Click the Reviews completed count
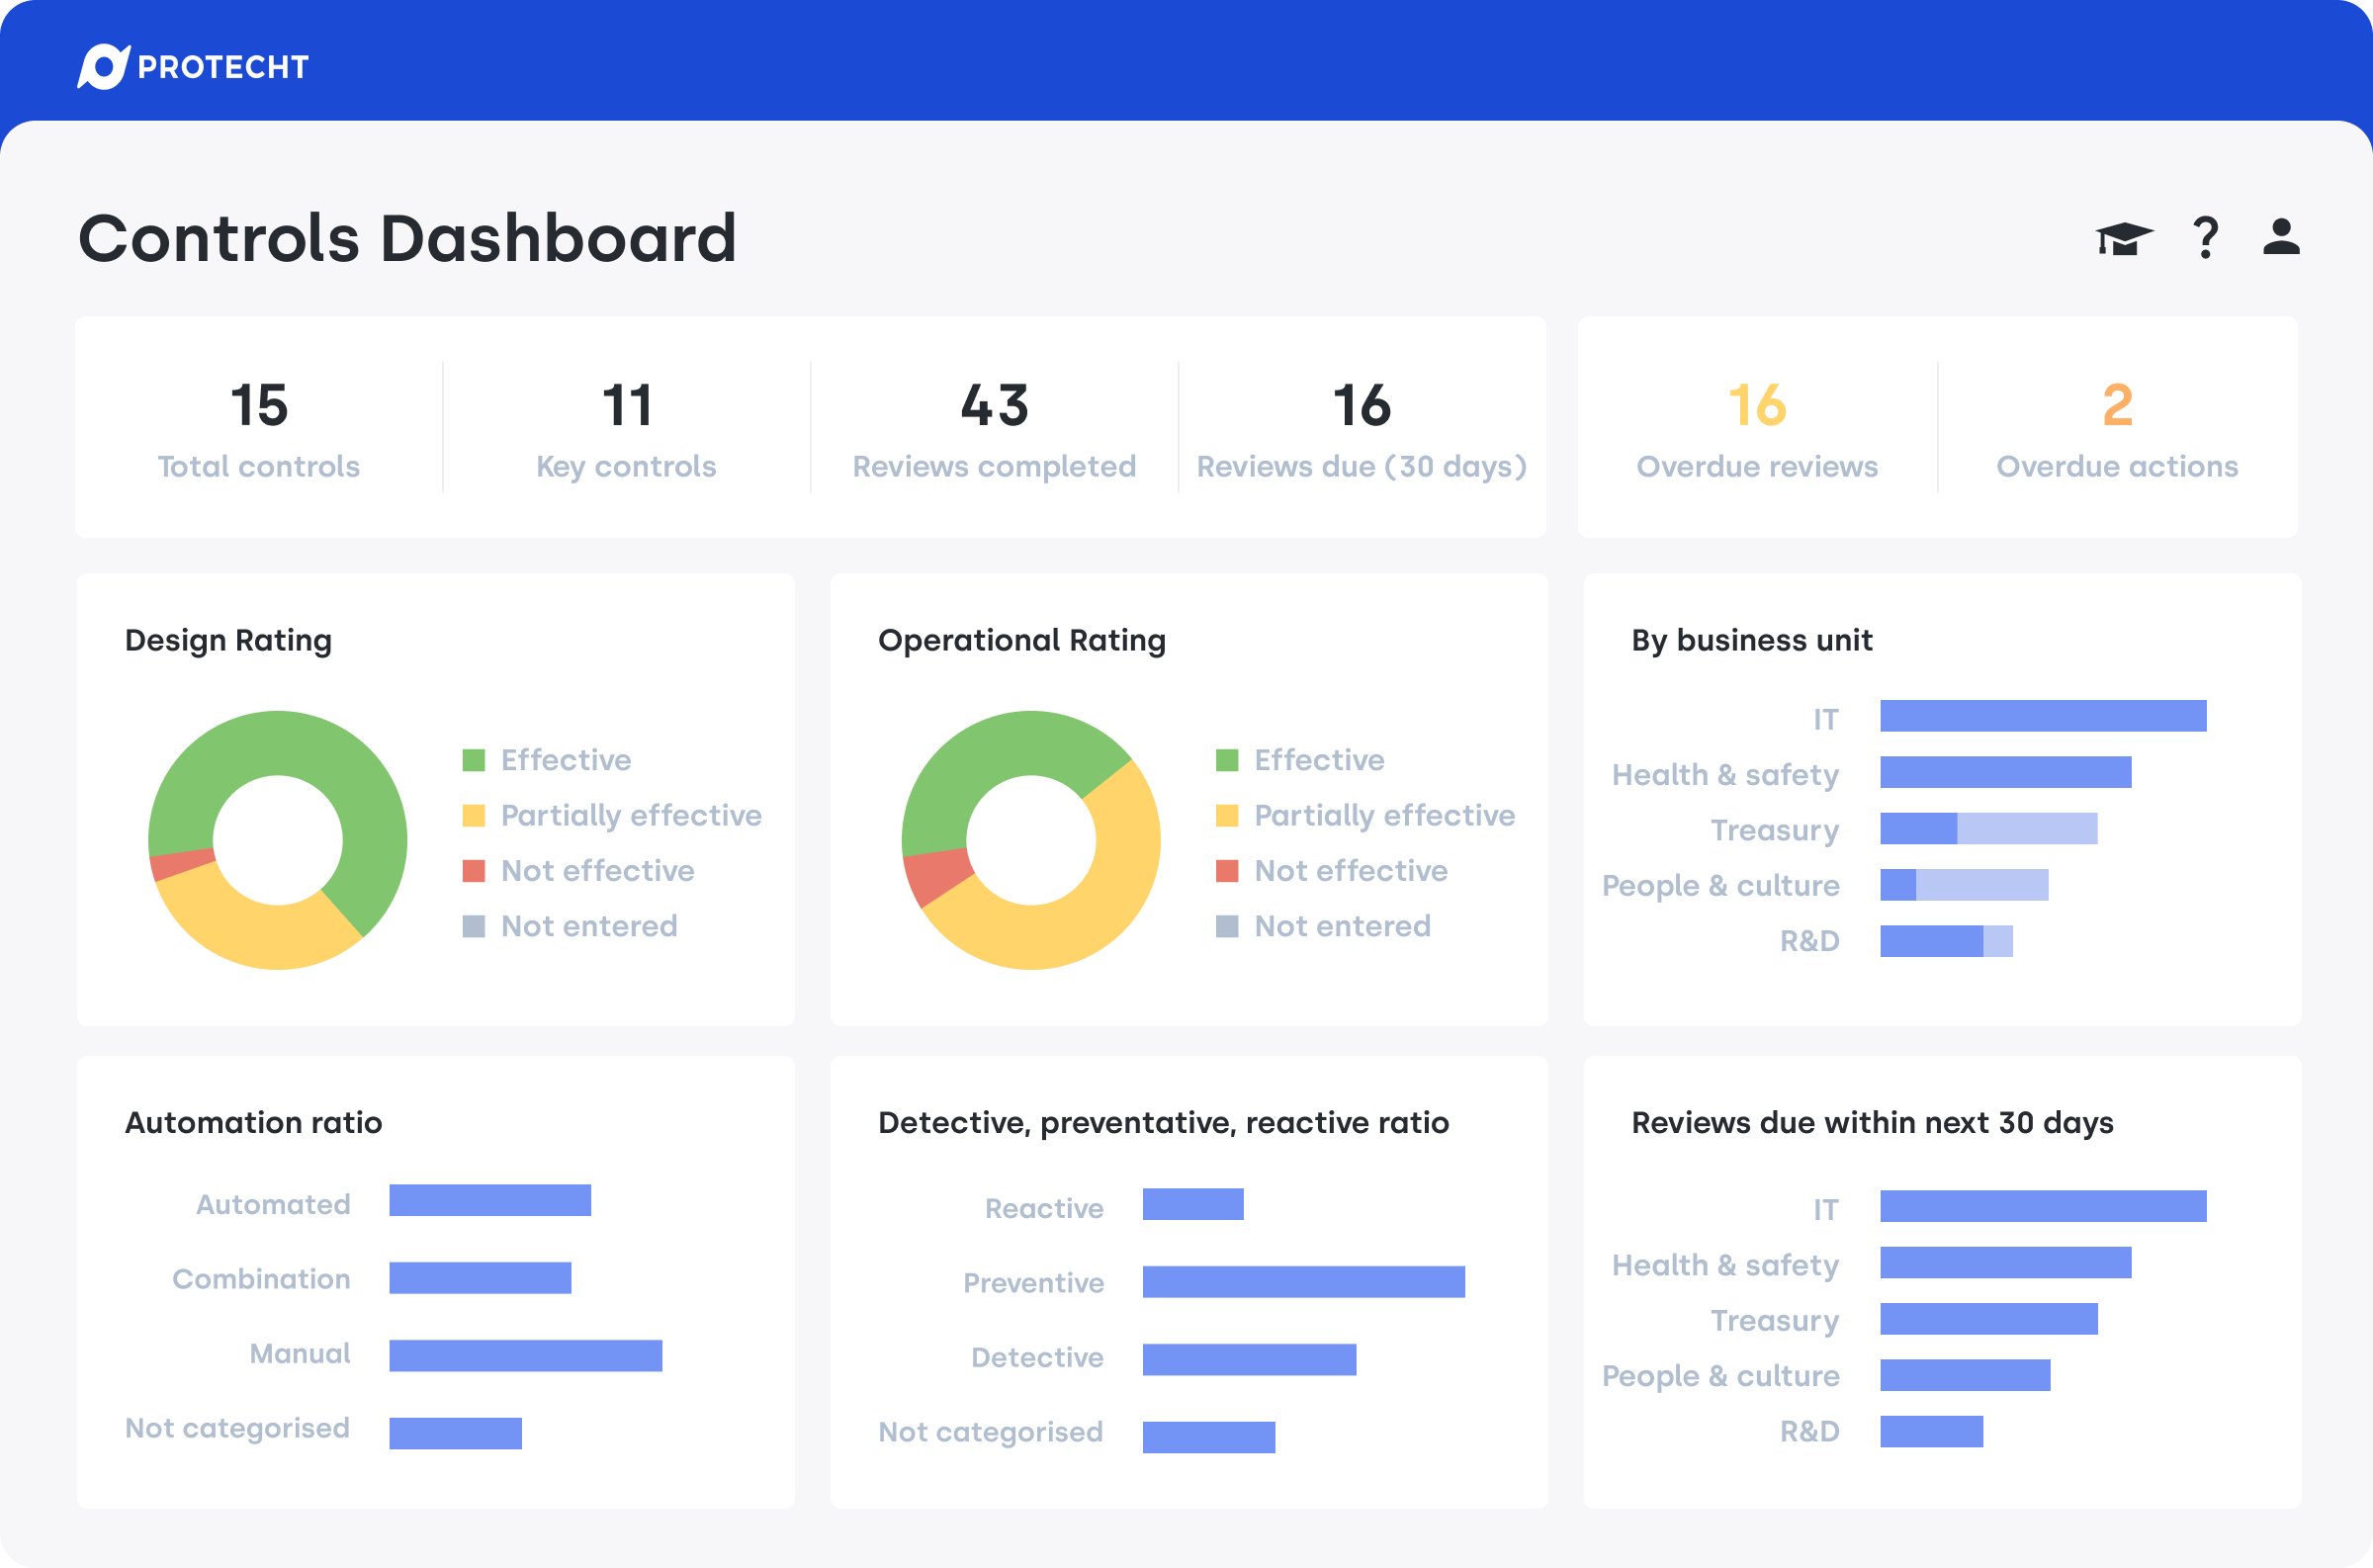This screenshot has height=1568, width=2373. click(994, 428)
